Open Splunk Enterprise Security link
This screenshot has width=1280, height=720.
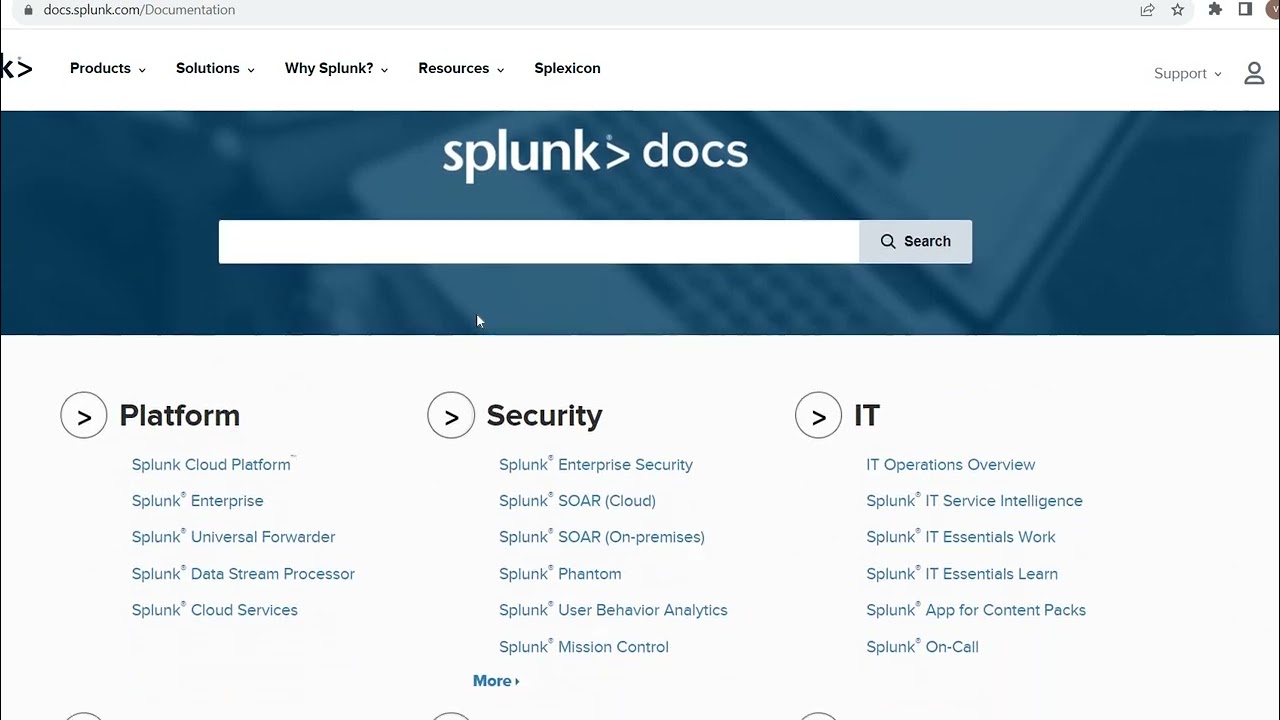596,464
